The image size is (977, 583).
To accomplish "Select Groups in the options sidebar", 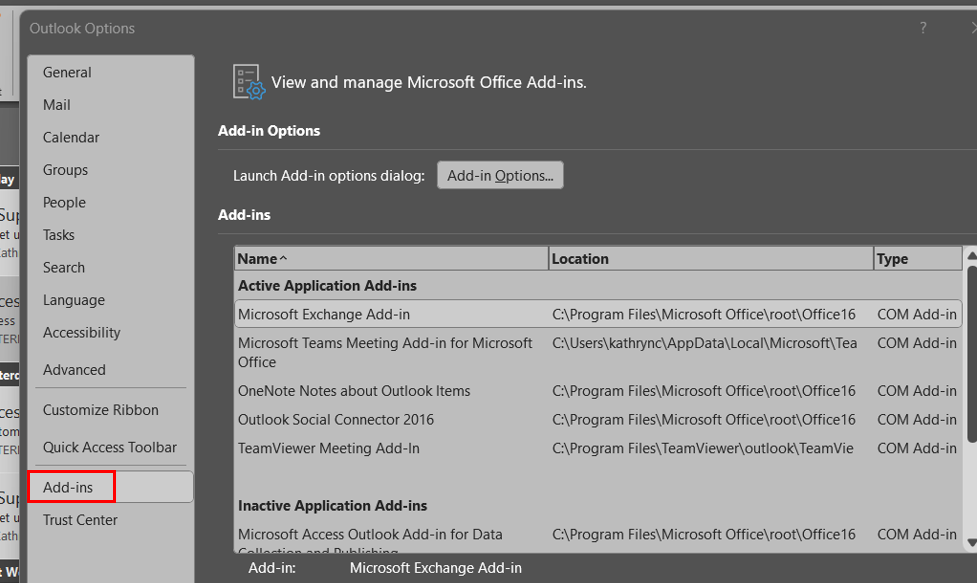I will pyautogui.click(x=65, y=169).
